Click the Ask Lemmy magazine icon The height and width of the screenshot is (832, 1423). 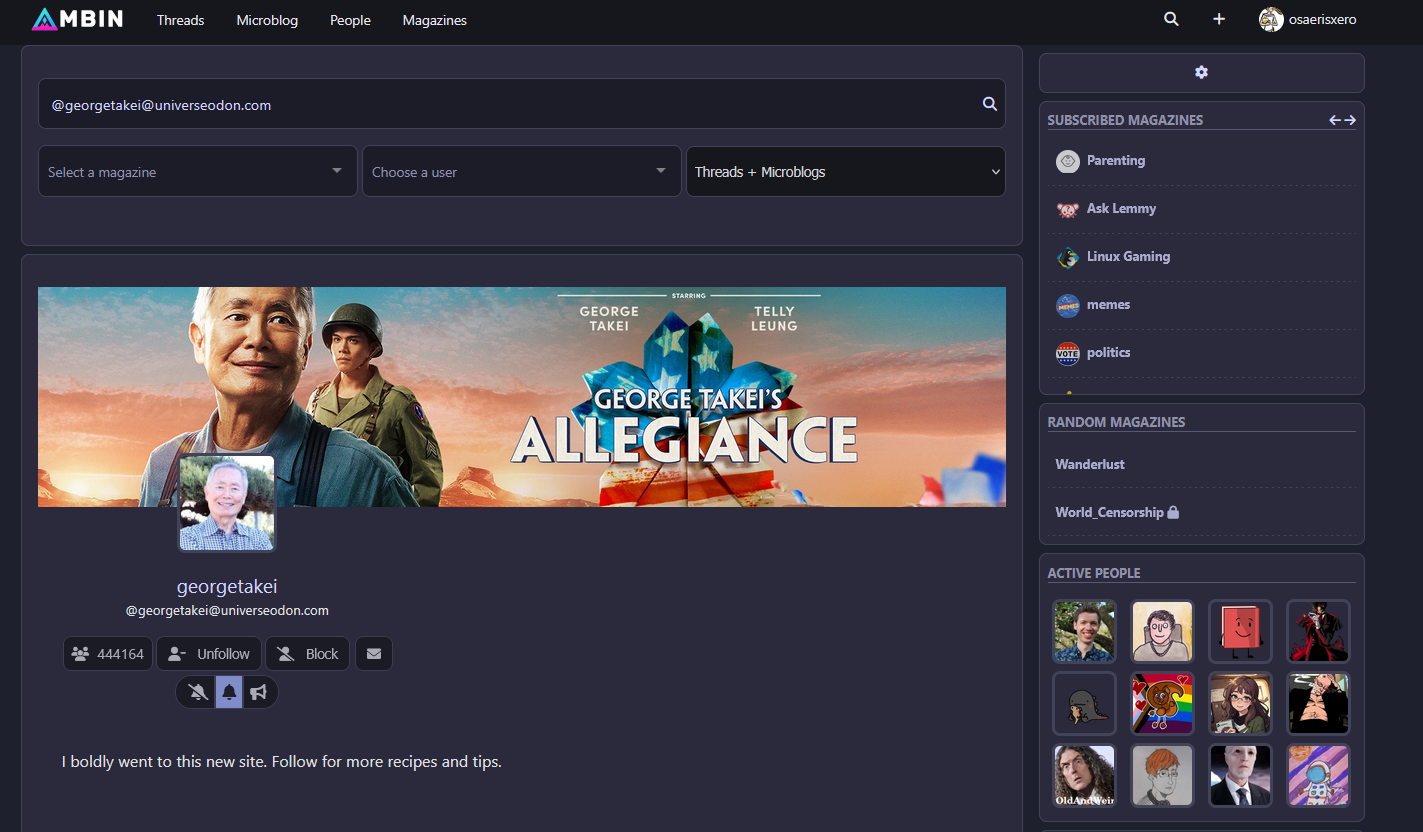(1068, 209)
